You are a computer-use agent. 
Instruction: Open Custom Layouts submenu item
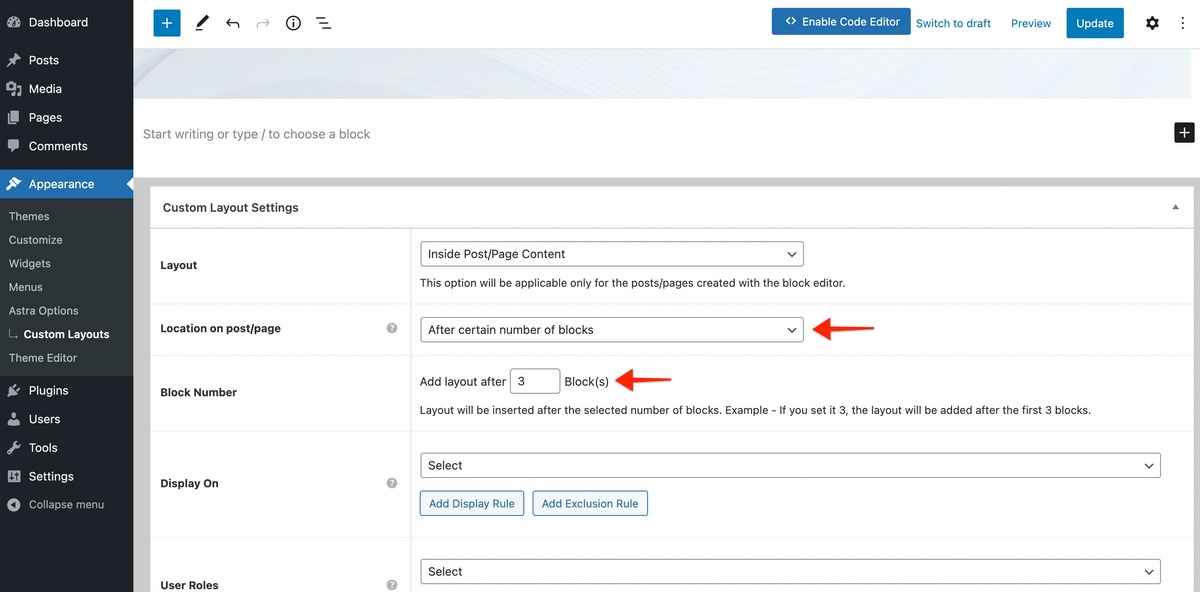[67, 334]
